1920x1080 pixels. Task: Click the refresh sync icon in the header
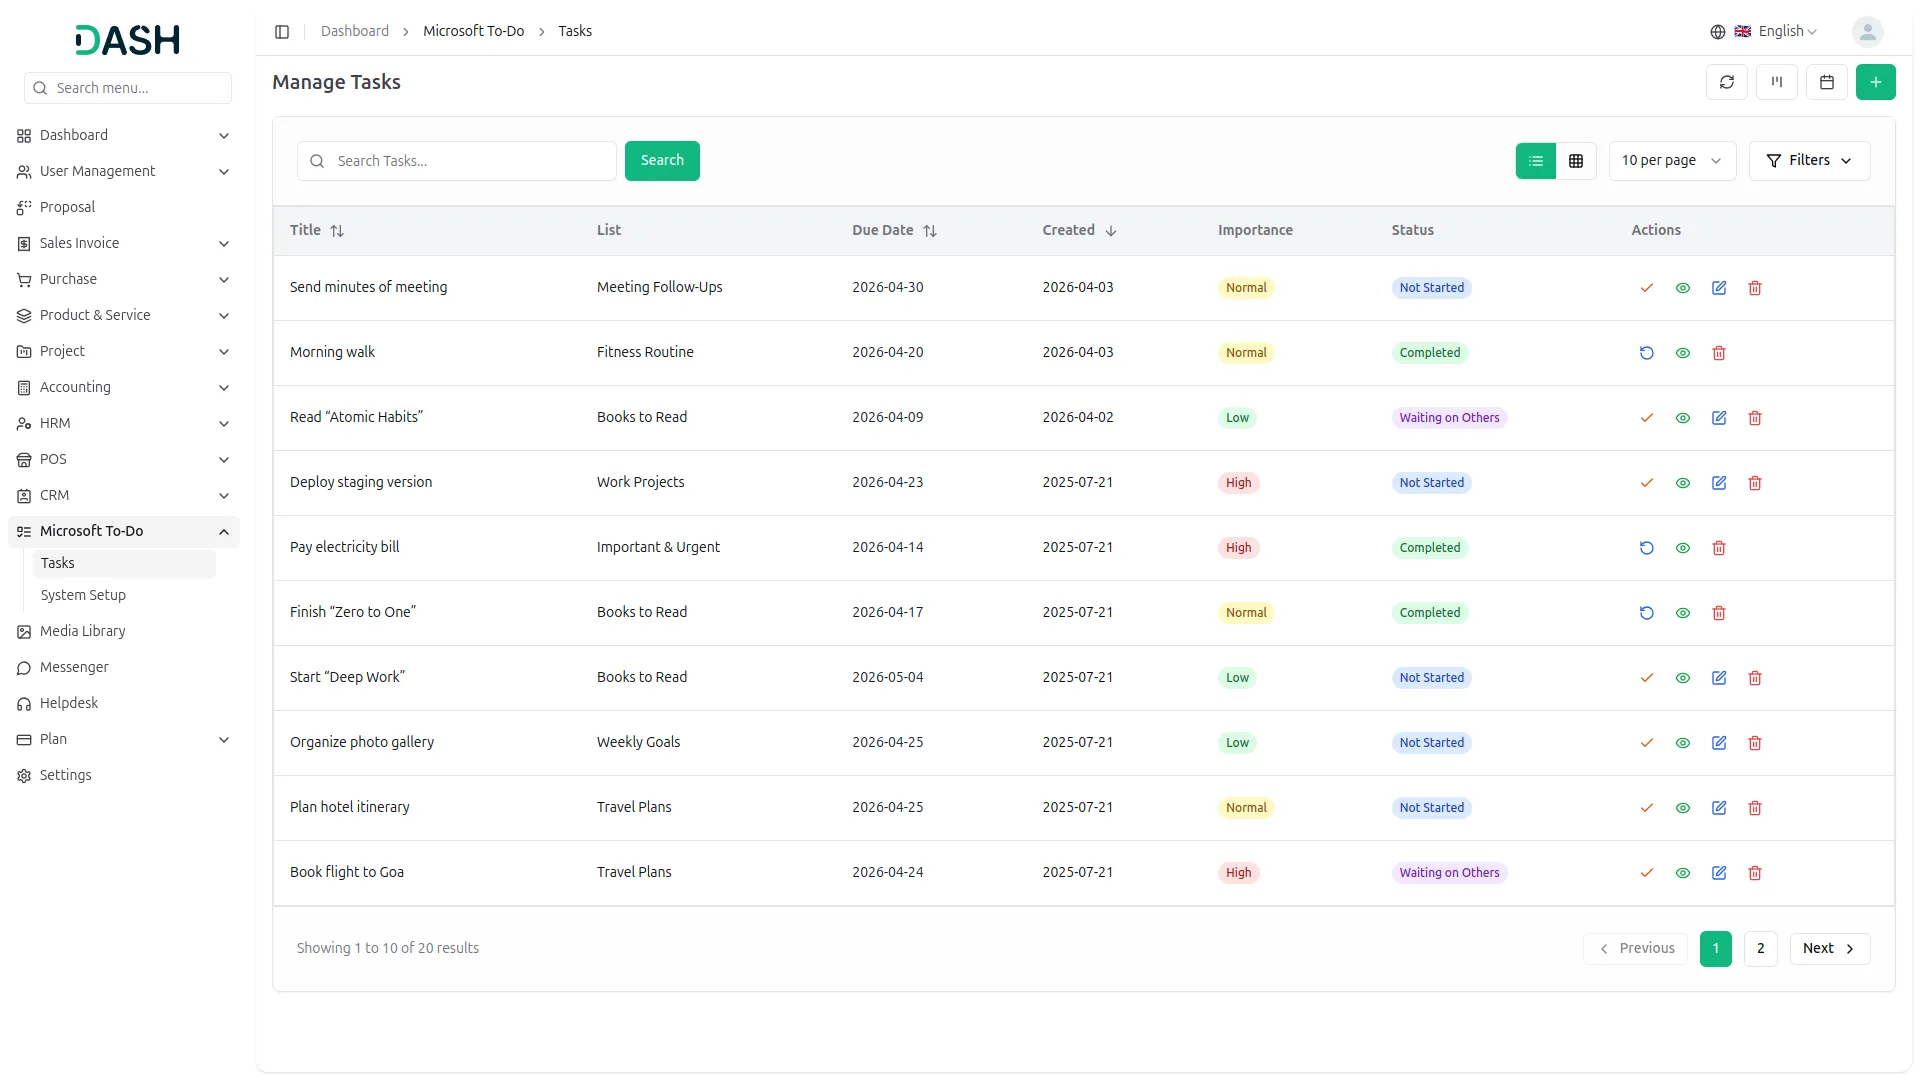[x=1726, y=82]
